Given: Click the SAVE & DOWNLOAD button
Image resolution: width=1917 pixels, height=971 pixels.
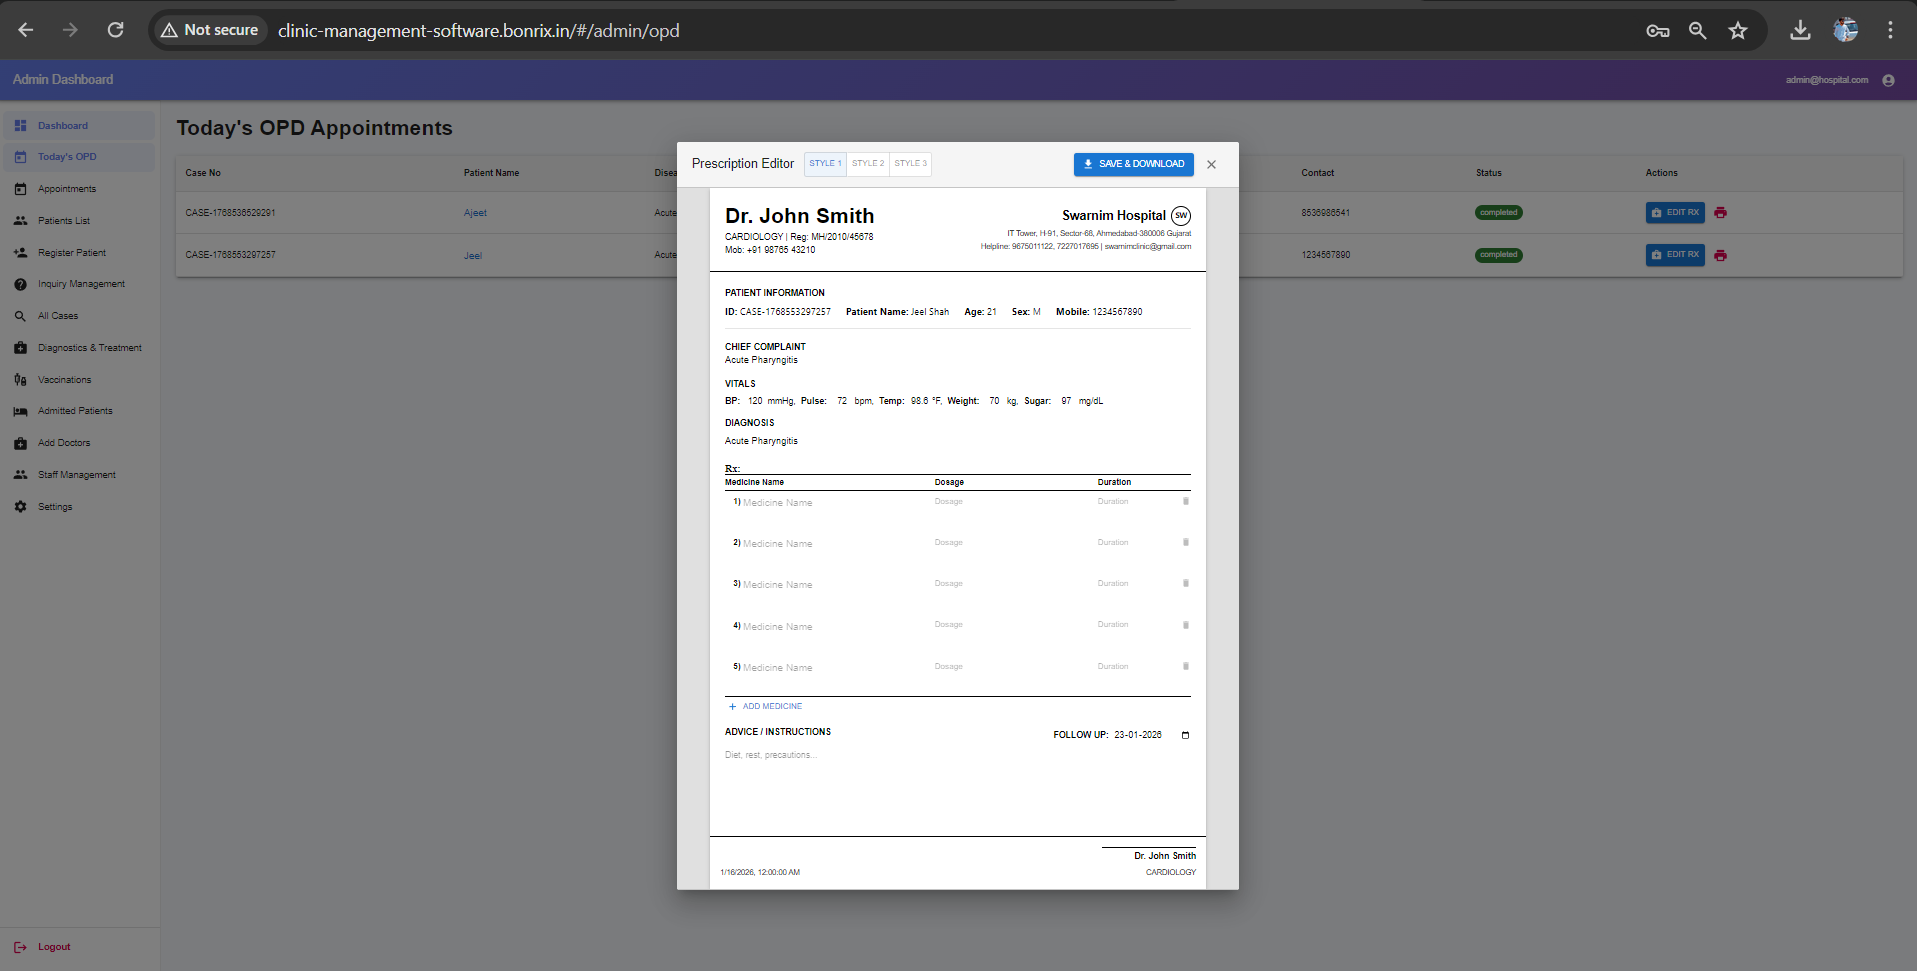Looking at the screenshot, I should point(1133,164).
